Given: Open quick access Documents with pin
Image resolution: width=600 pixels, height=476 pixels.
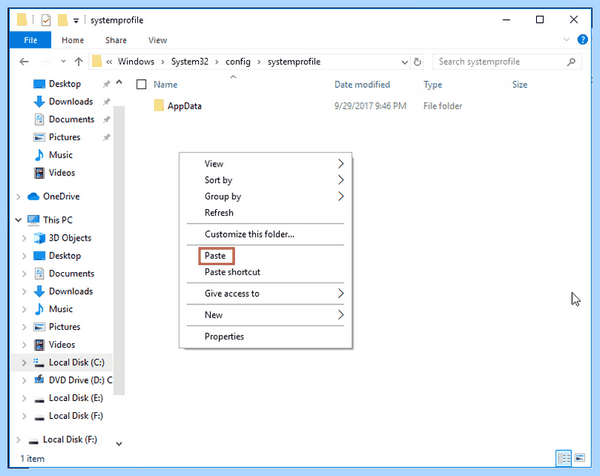Looking at the screenshot, I should tap(70, 119).
